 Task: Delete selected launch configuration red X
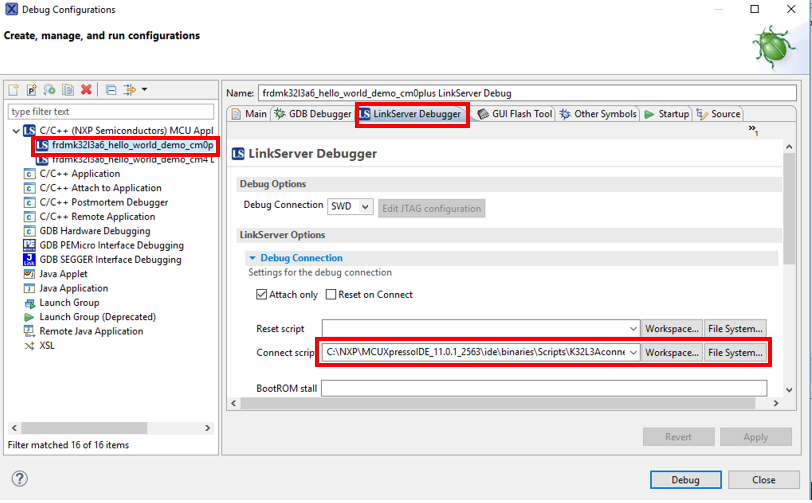86,90
